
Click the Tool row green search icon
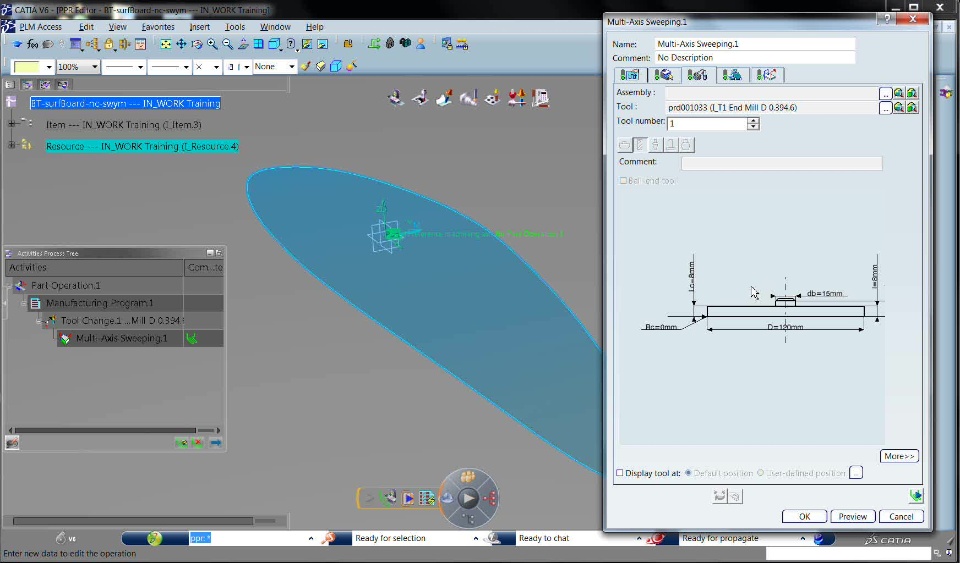coord(912,108)
